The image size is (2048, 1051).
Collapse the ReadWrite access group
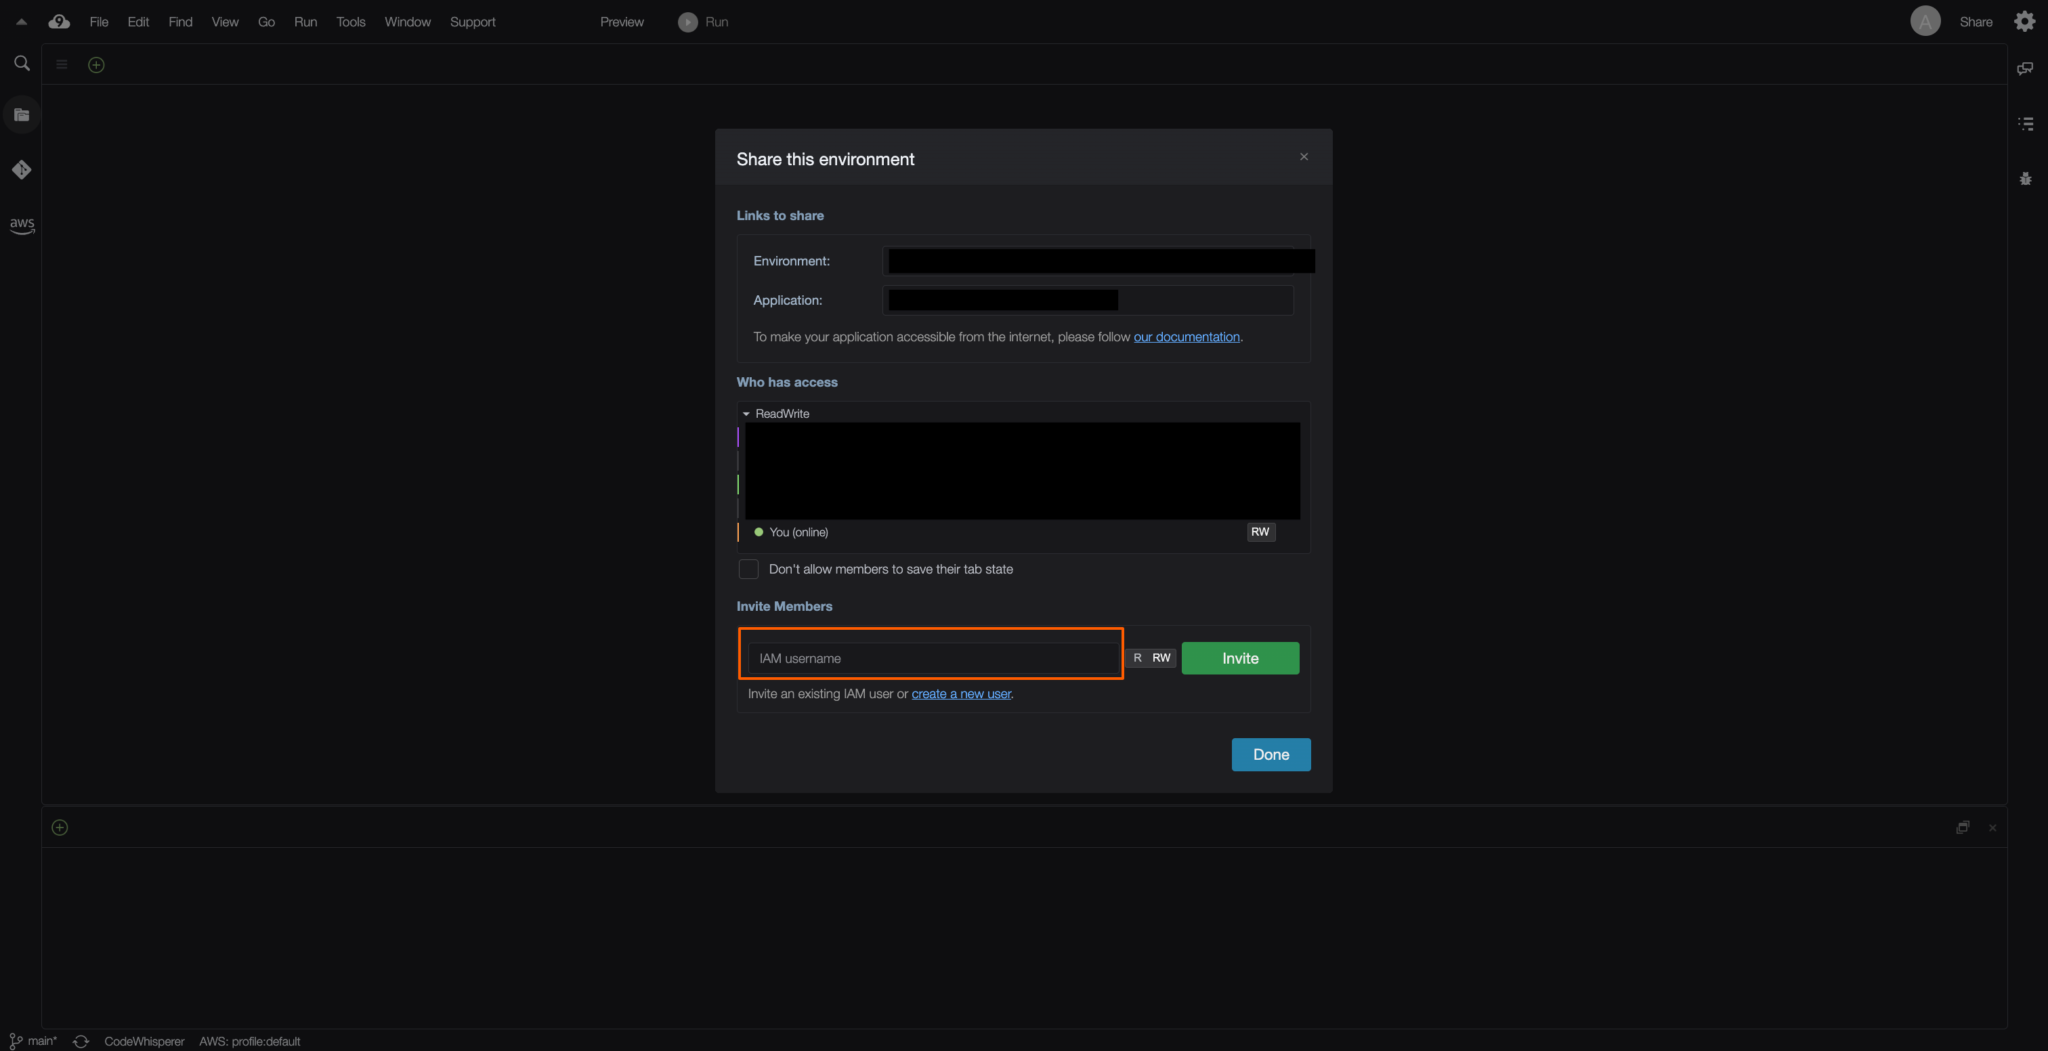click(746, 413)
